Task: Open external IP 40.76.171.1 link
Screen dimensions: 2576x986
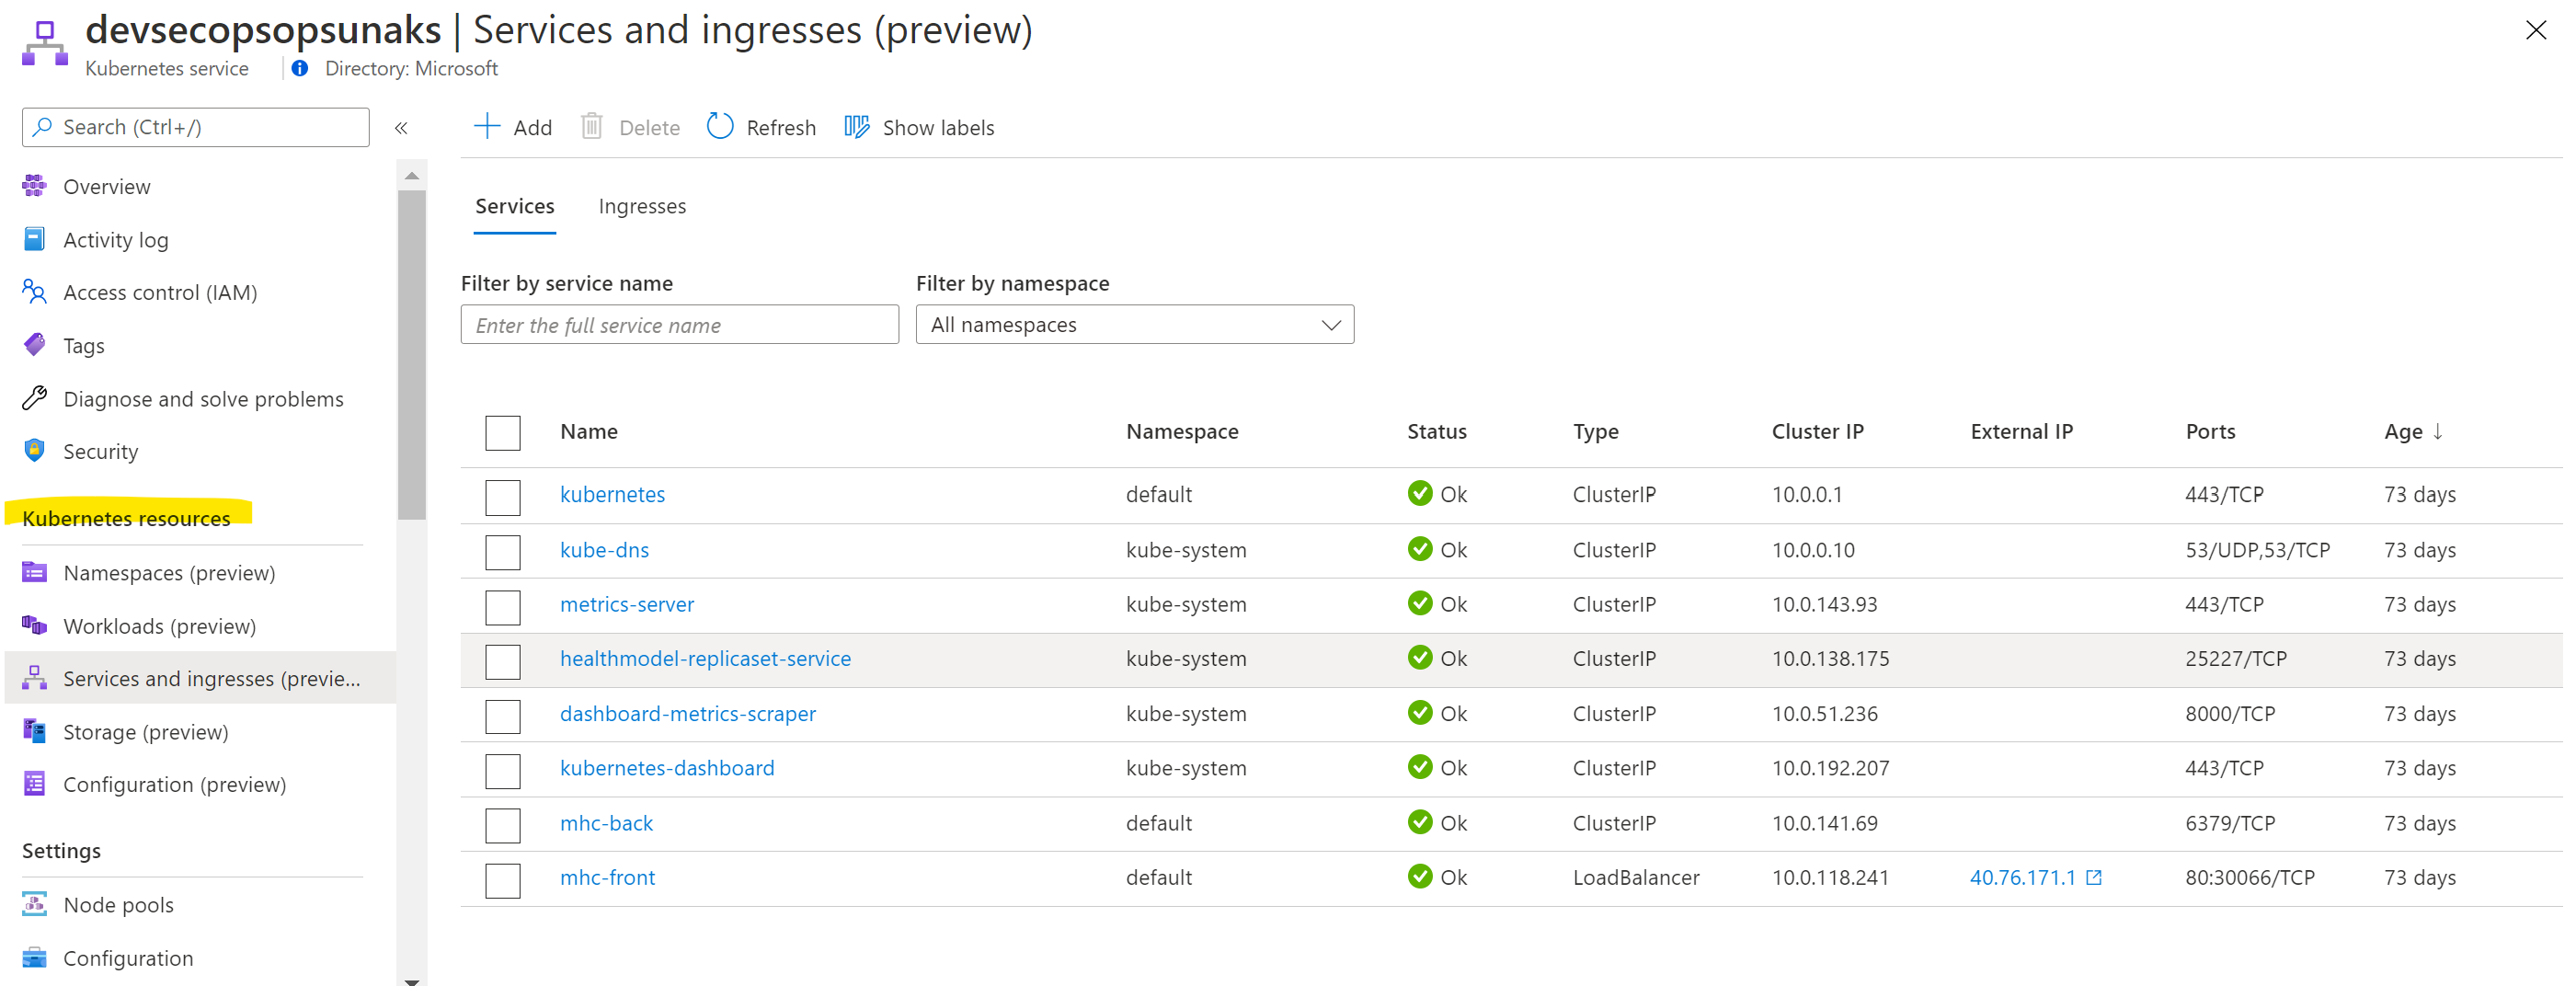Action: pyautogui.click(x=2022, y=877)
